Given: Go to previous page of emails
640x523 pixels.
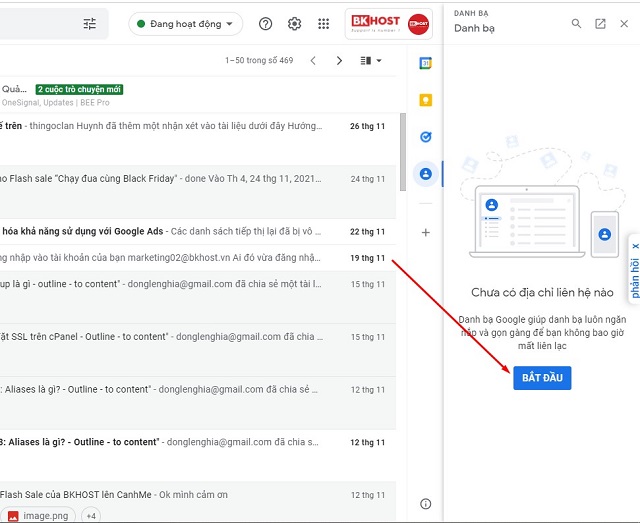Looking at the screenshot, I should point(313,61).
